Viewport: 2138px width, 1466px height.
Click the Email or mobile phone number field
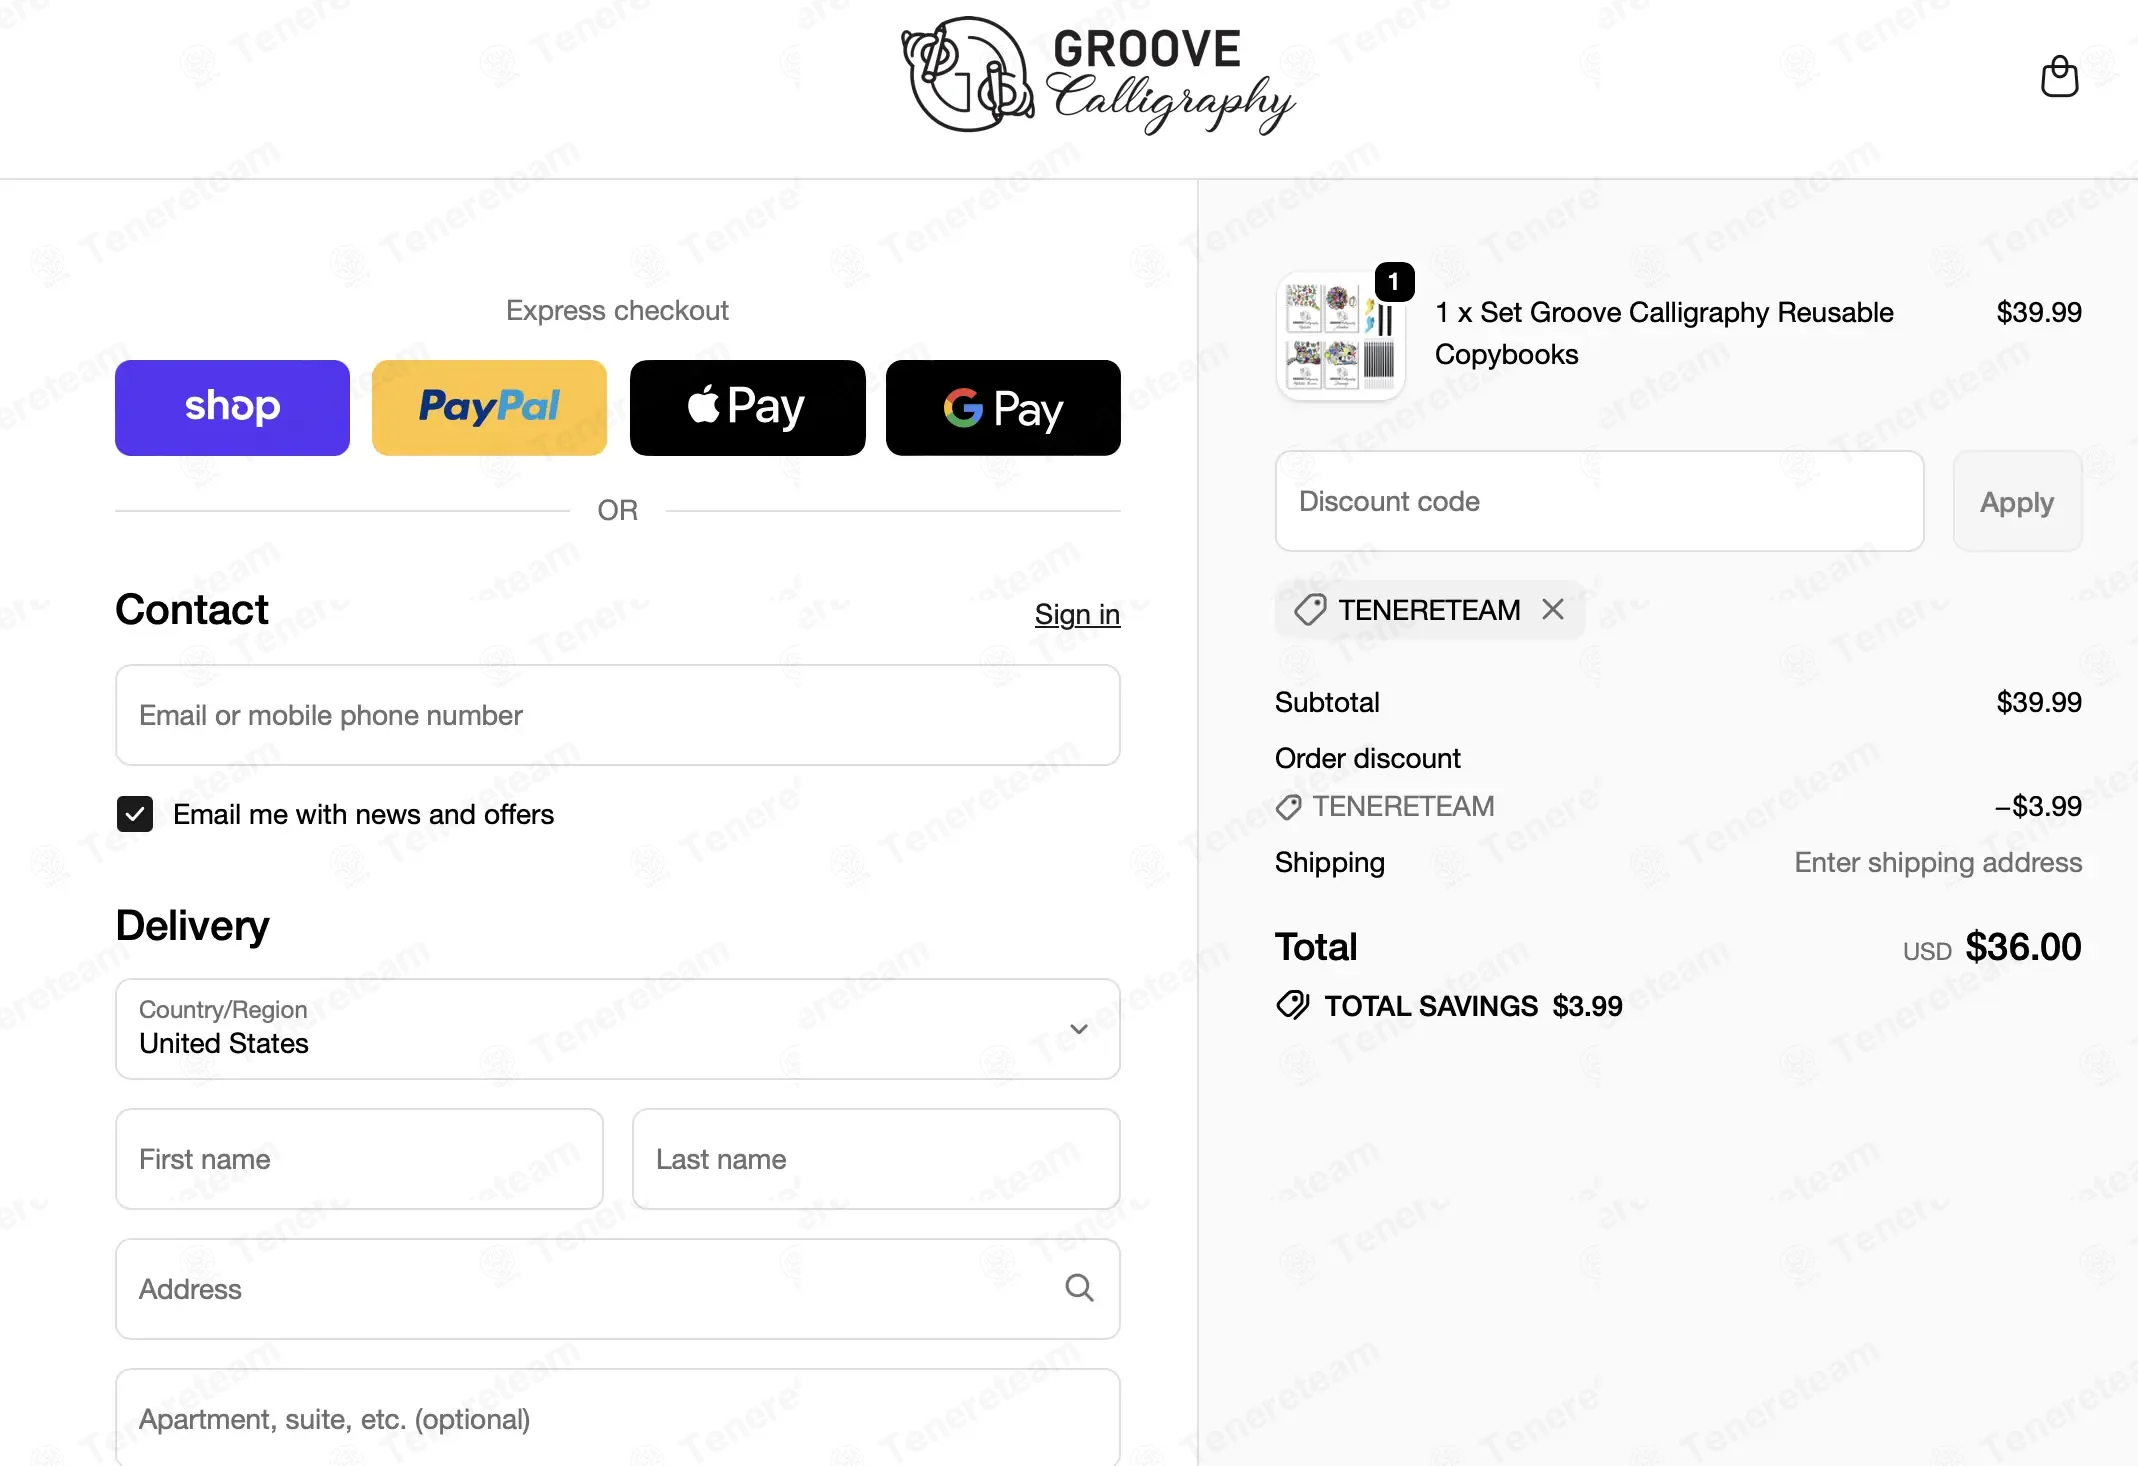click(x=618, y=715)
